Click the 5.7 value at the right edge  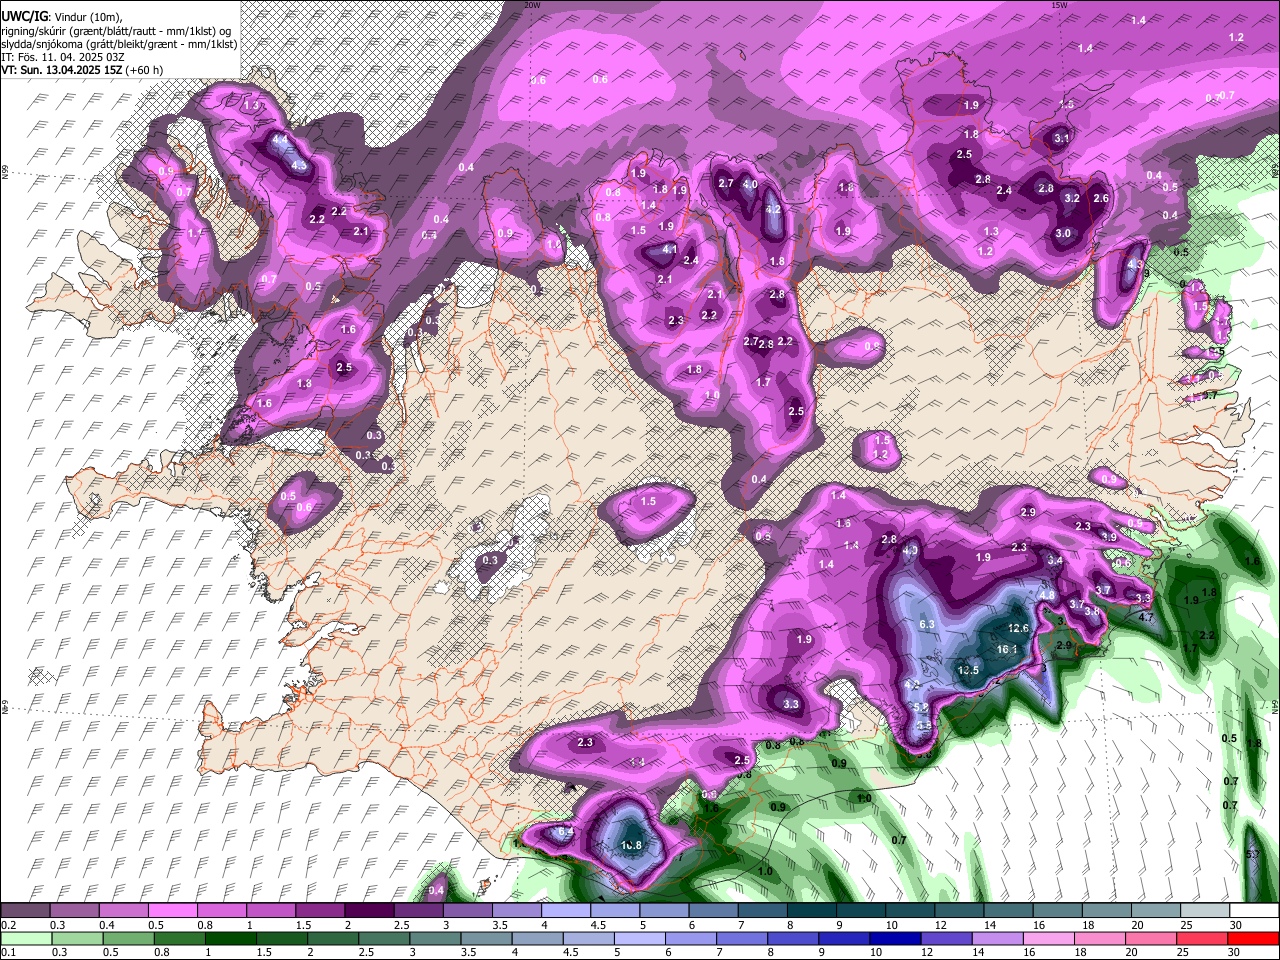(1252, 854)
